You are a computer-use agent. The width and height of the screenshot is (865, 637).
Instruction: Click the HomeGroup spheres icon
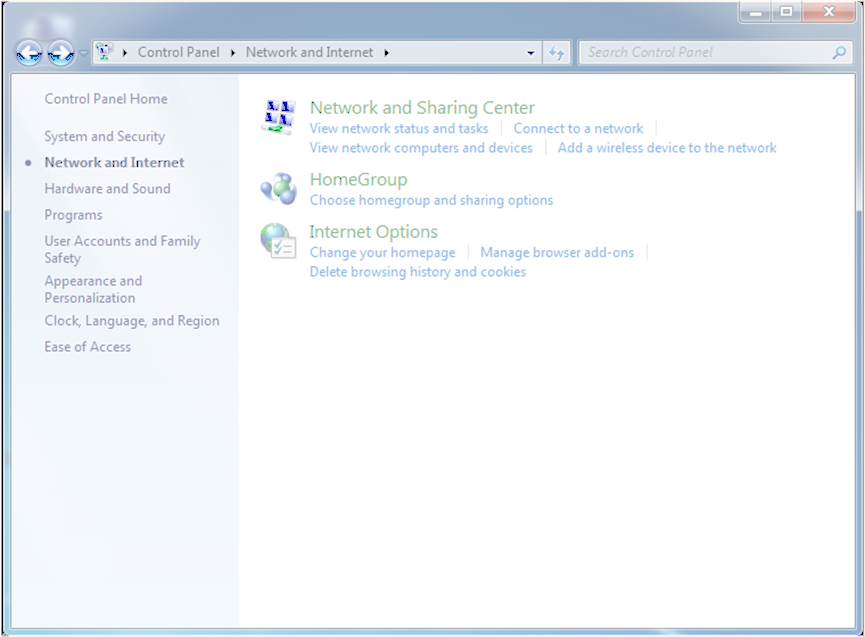279,189
